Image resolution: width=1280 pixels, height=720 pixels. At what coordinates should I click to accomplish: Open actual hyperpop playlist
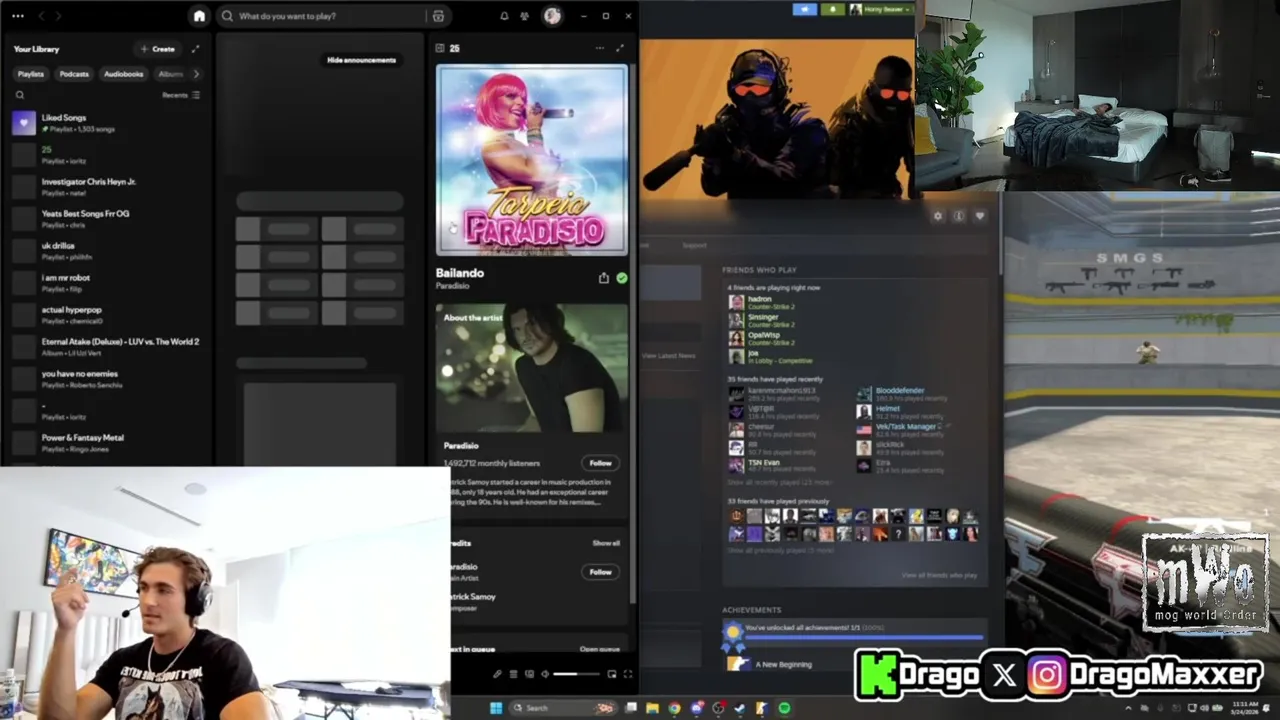tap(106, 315)
